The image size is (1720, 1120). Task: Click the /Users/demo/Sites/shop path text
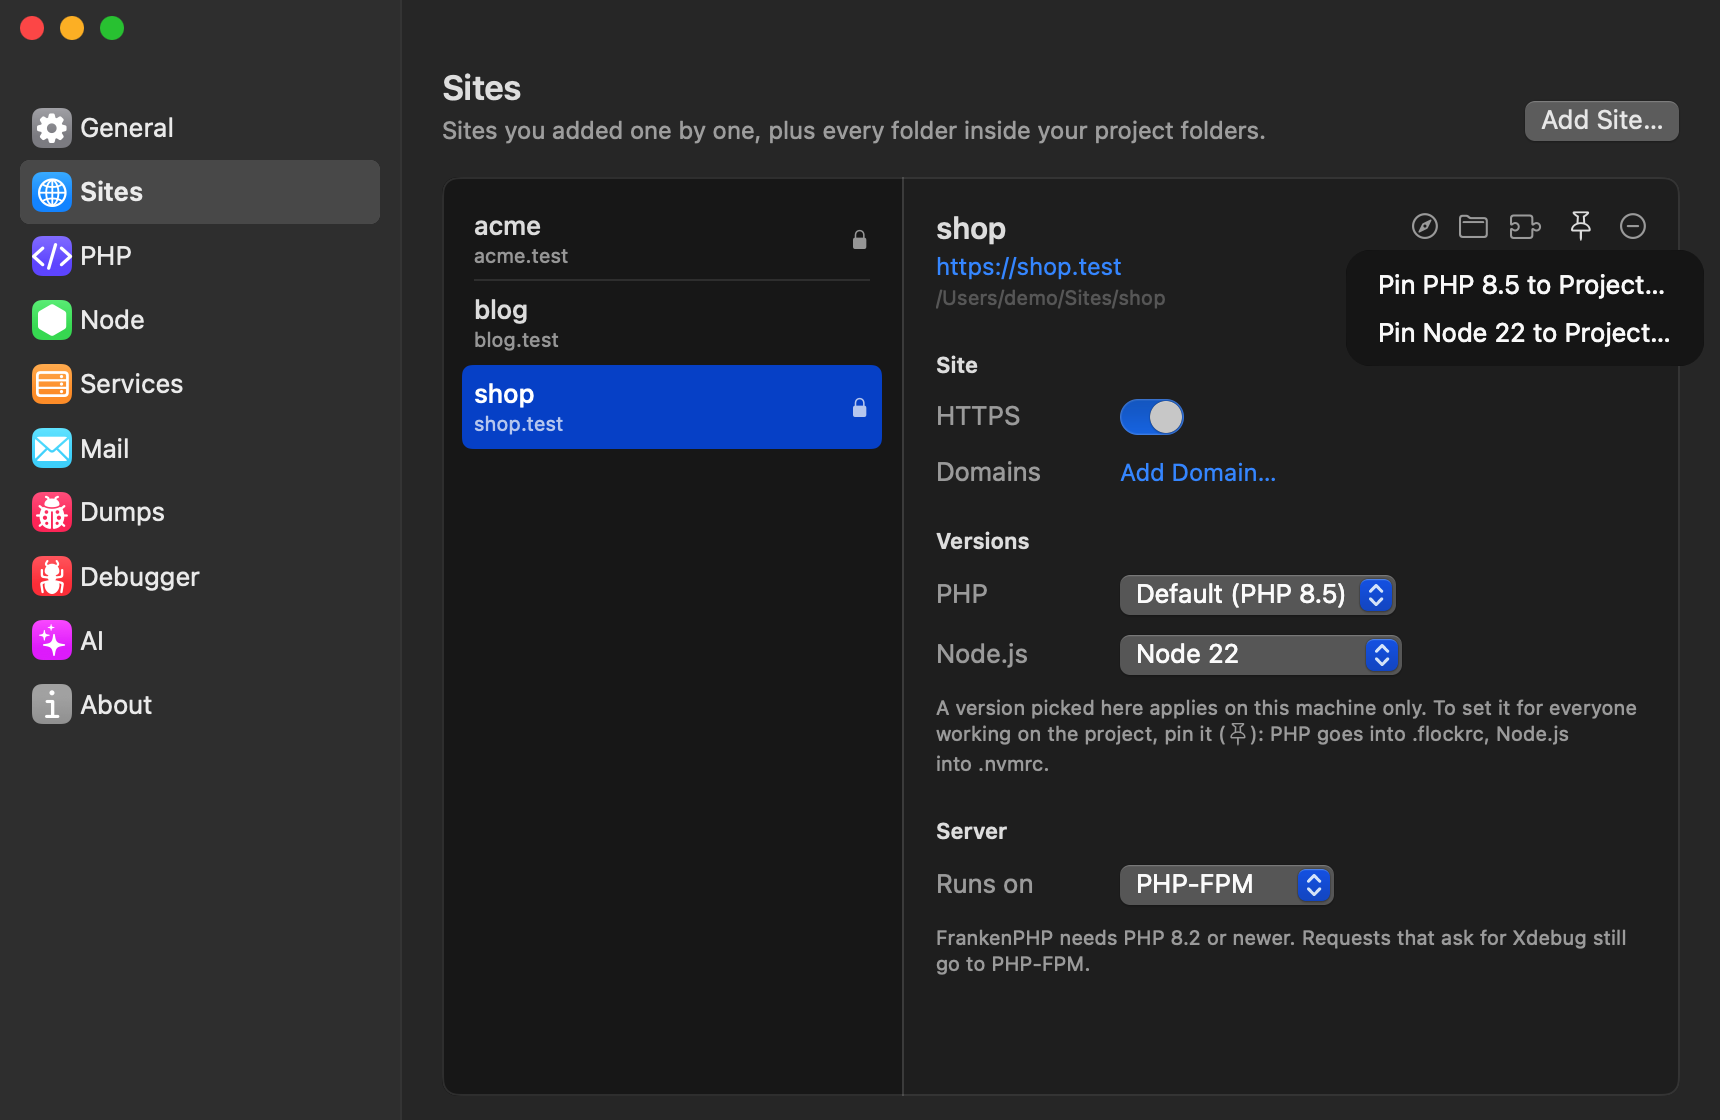(x=1050, y=298)
